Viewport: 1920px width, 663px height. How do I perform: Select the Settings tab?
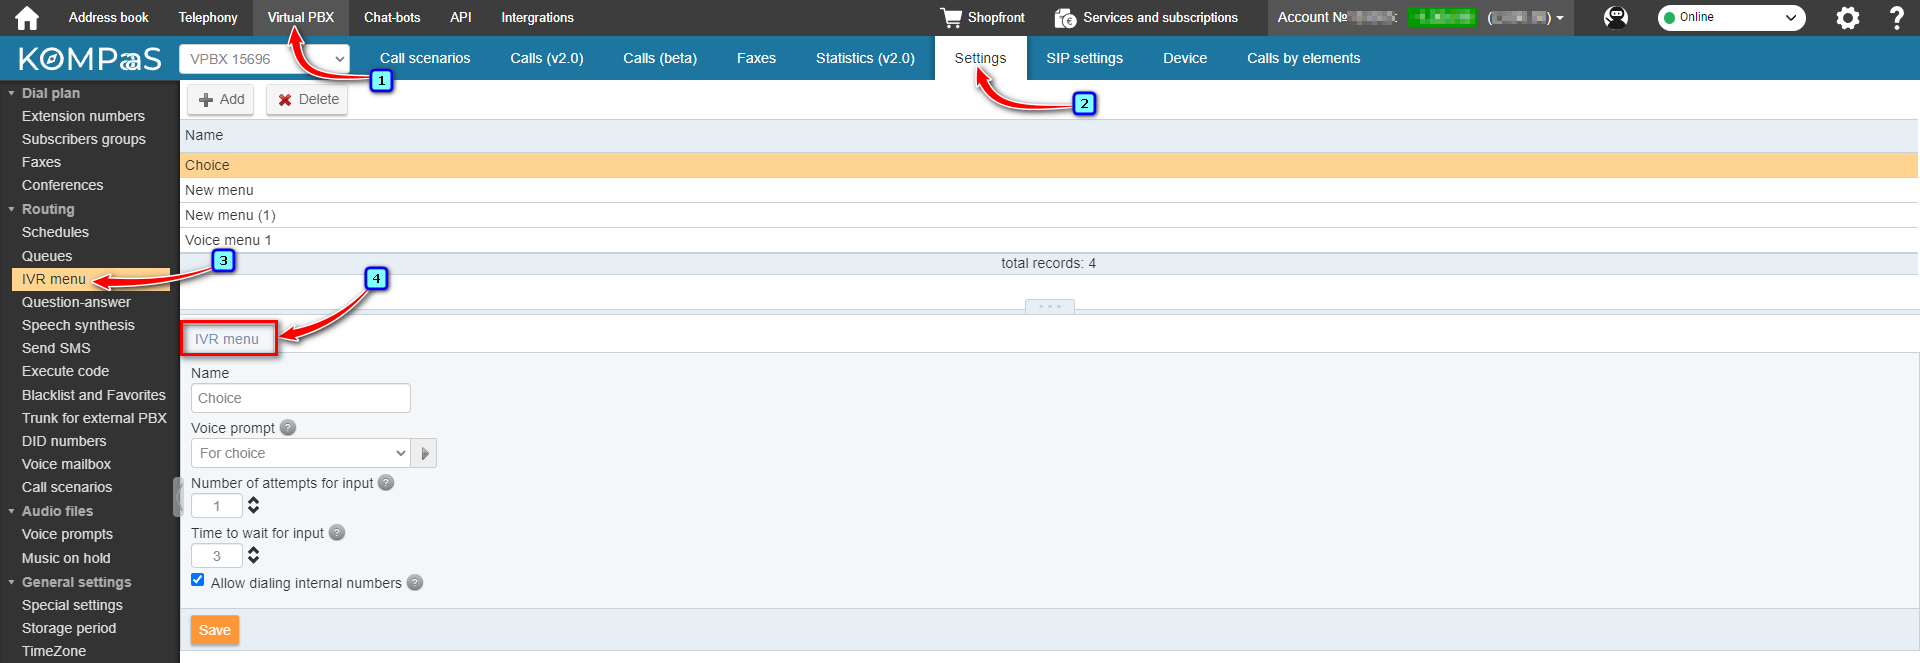tap(980, 59)
